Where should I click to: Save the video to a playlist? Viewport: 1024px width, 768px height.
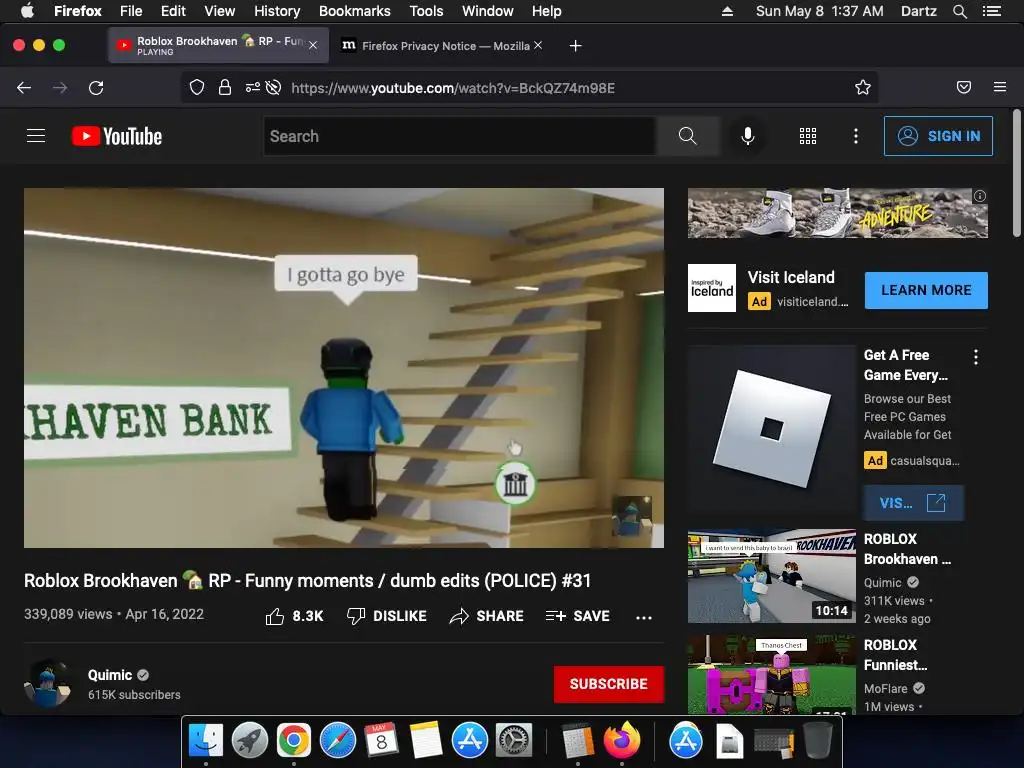click(x=578, y=616)
